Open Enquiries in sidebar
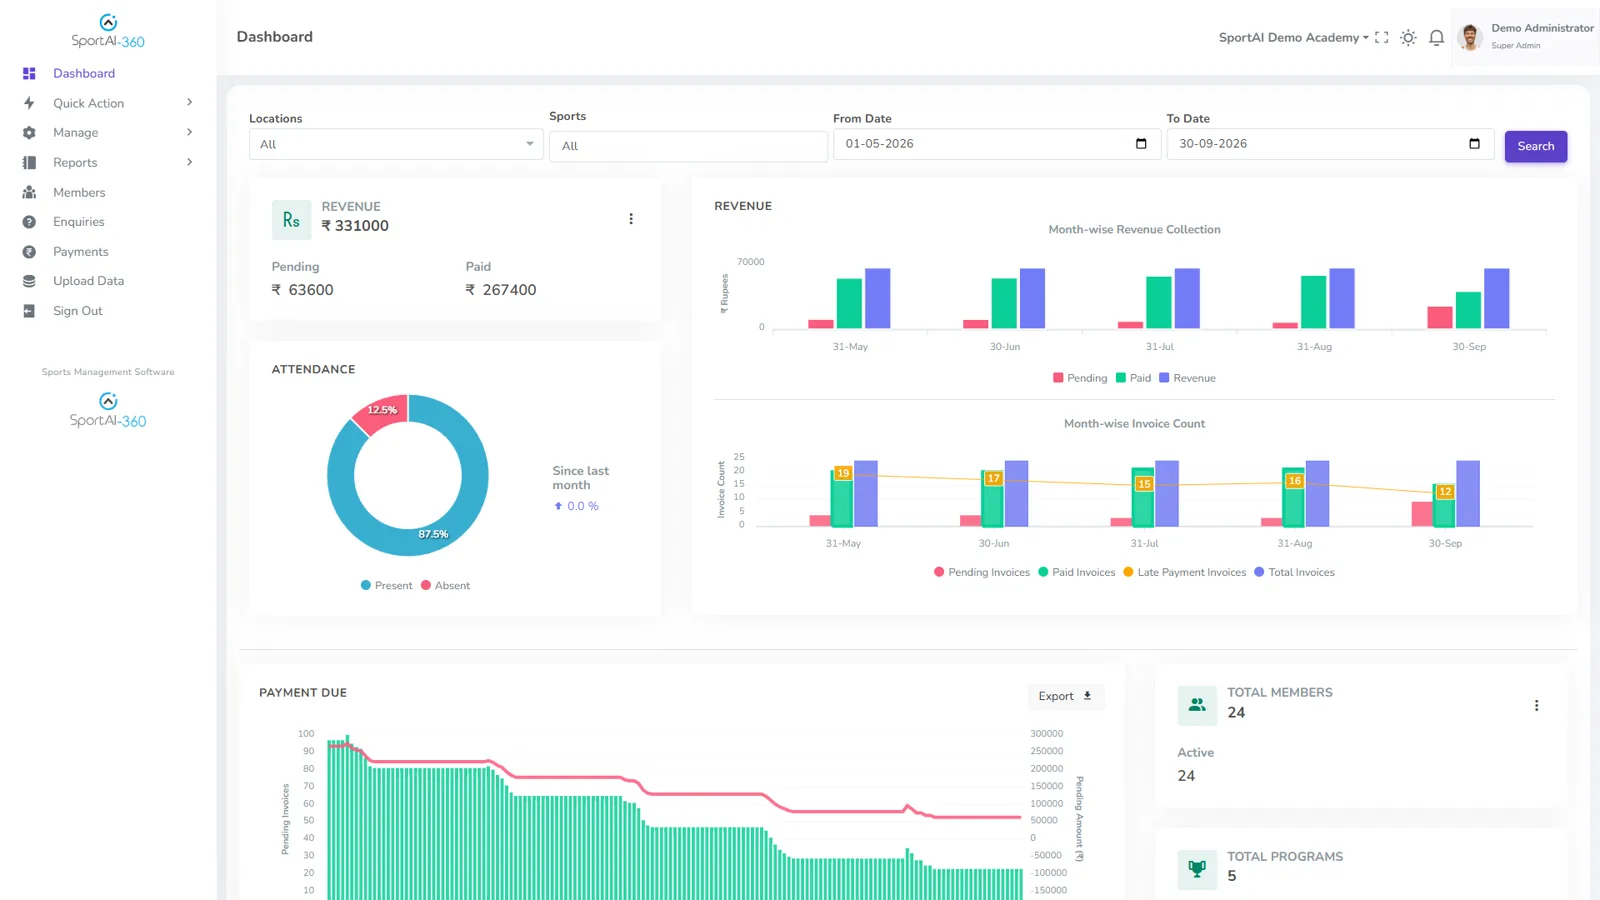 coord(79,222)
